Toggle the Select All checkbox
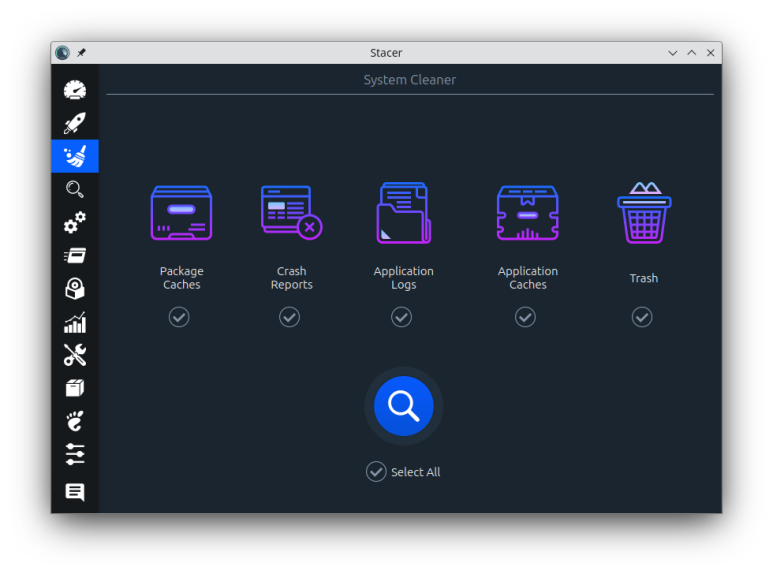773x574 pixels. (x=376, y=472)
